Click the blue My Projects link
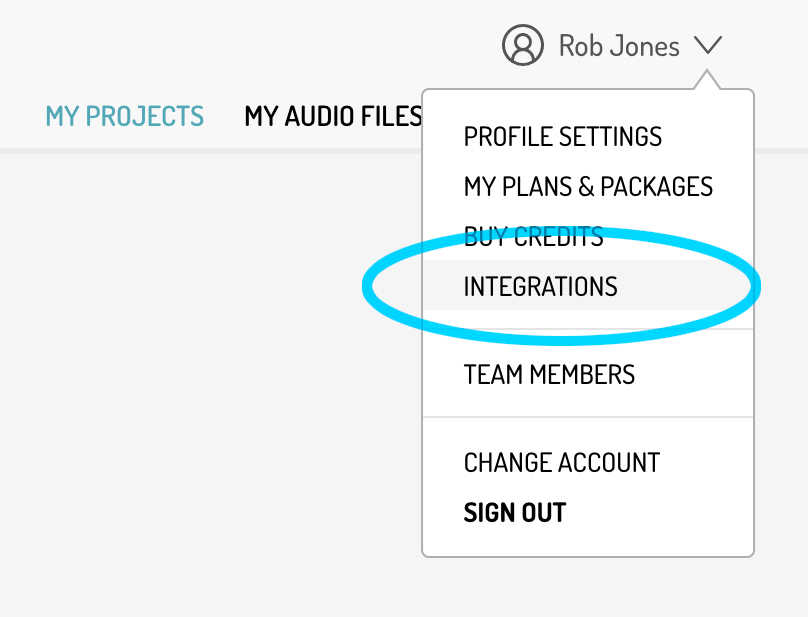Viewport: 808px width, 617px height. click(x=125, y=115)
